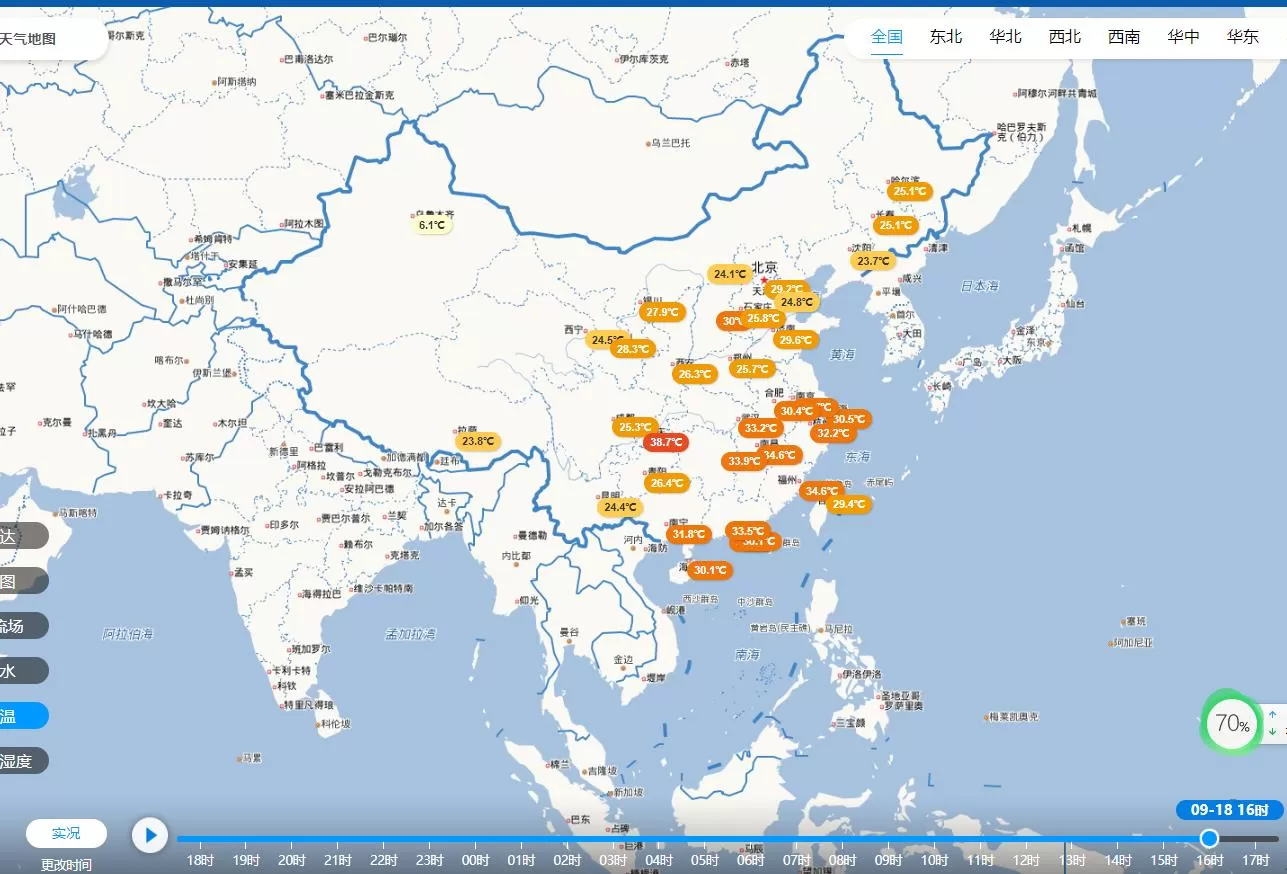Click the 更改时间 change time link
This screenshot has height=874, width=1287.
tap(66, 865)
